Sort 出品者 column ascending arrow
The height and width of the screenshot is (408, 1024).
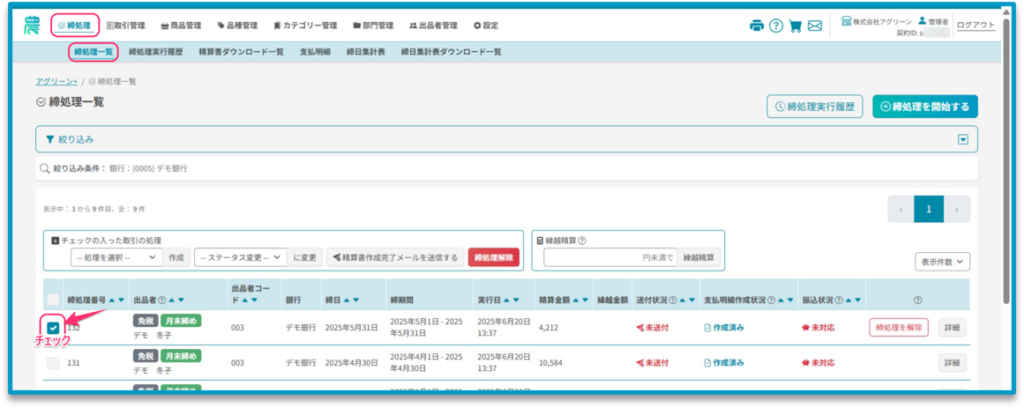click(x=171, y=300)
